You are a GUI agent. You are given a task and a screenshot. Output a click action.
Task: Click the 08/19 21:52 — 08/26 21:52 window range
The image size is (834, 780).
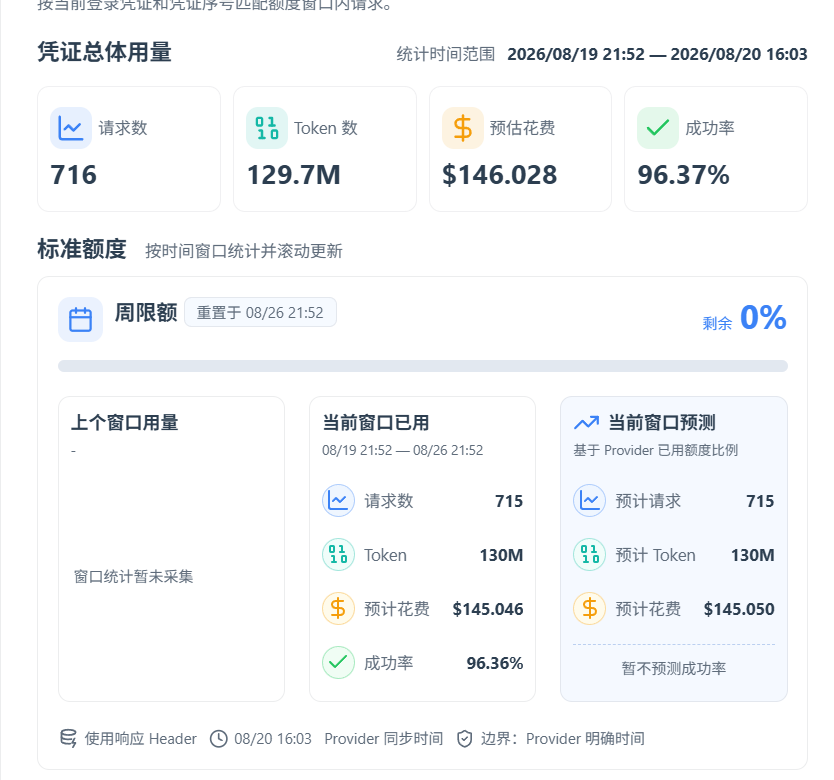403,450
